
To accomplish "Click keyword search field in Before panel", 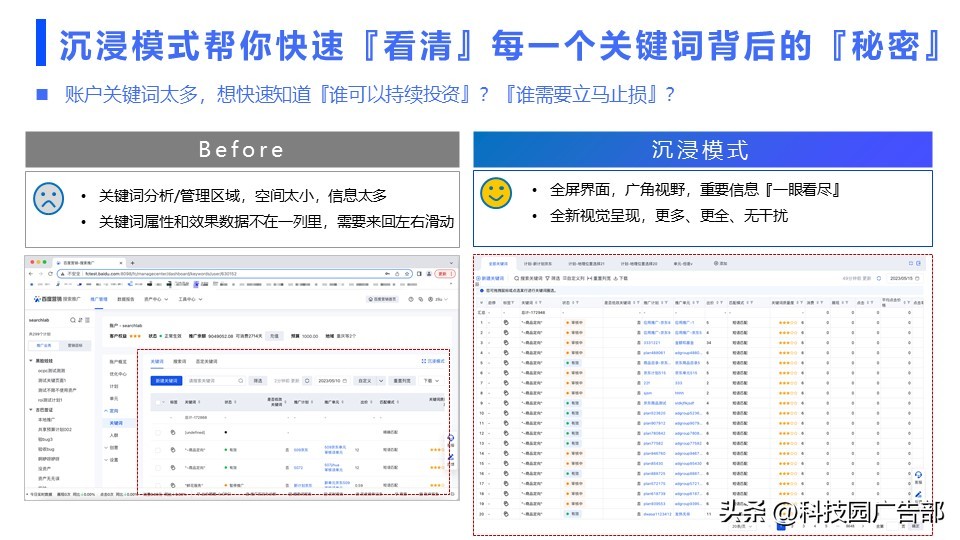I will click(x=215, y=380).
